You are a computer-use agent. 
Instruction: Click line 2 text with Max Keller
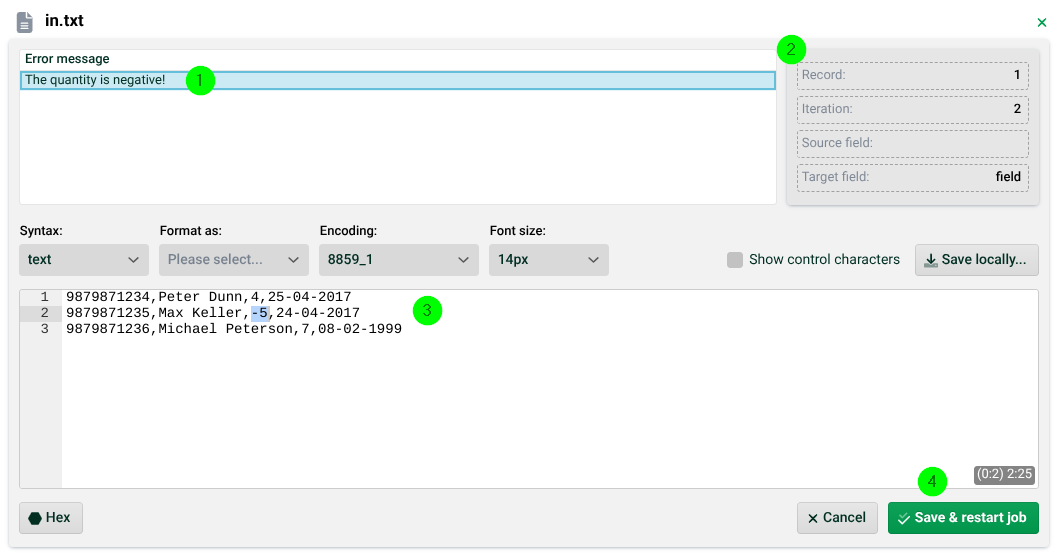213,313
